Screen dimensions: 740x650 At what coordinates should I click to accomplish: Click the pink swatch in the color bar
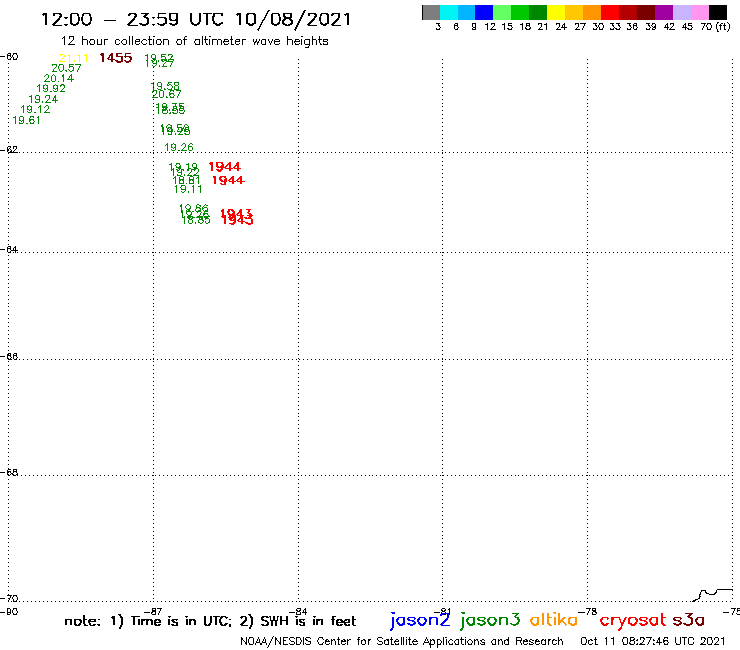(699, 12)
